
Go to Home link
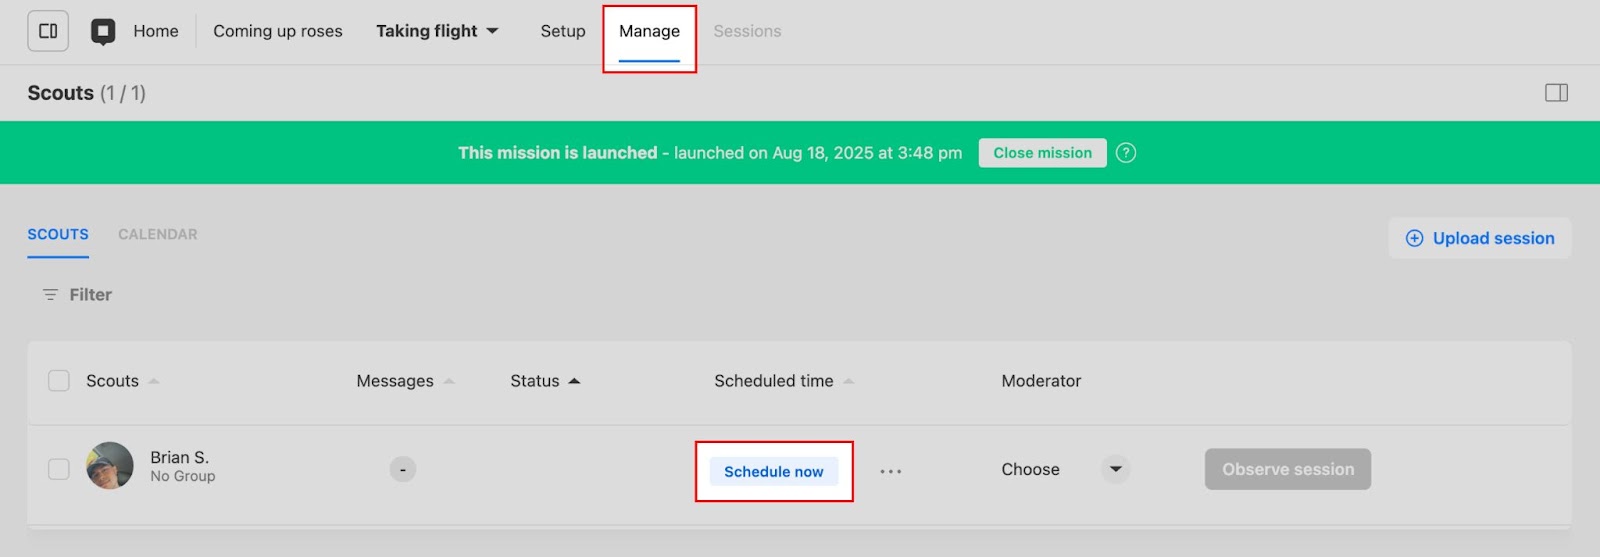click(x=156, y=31)
